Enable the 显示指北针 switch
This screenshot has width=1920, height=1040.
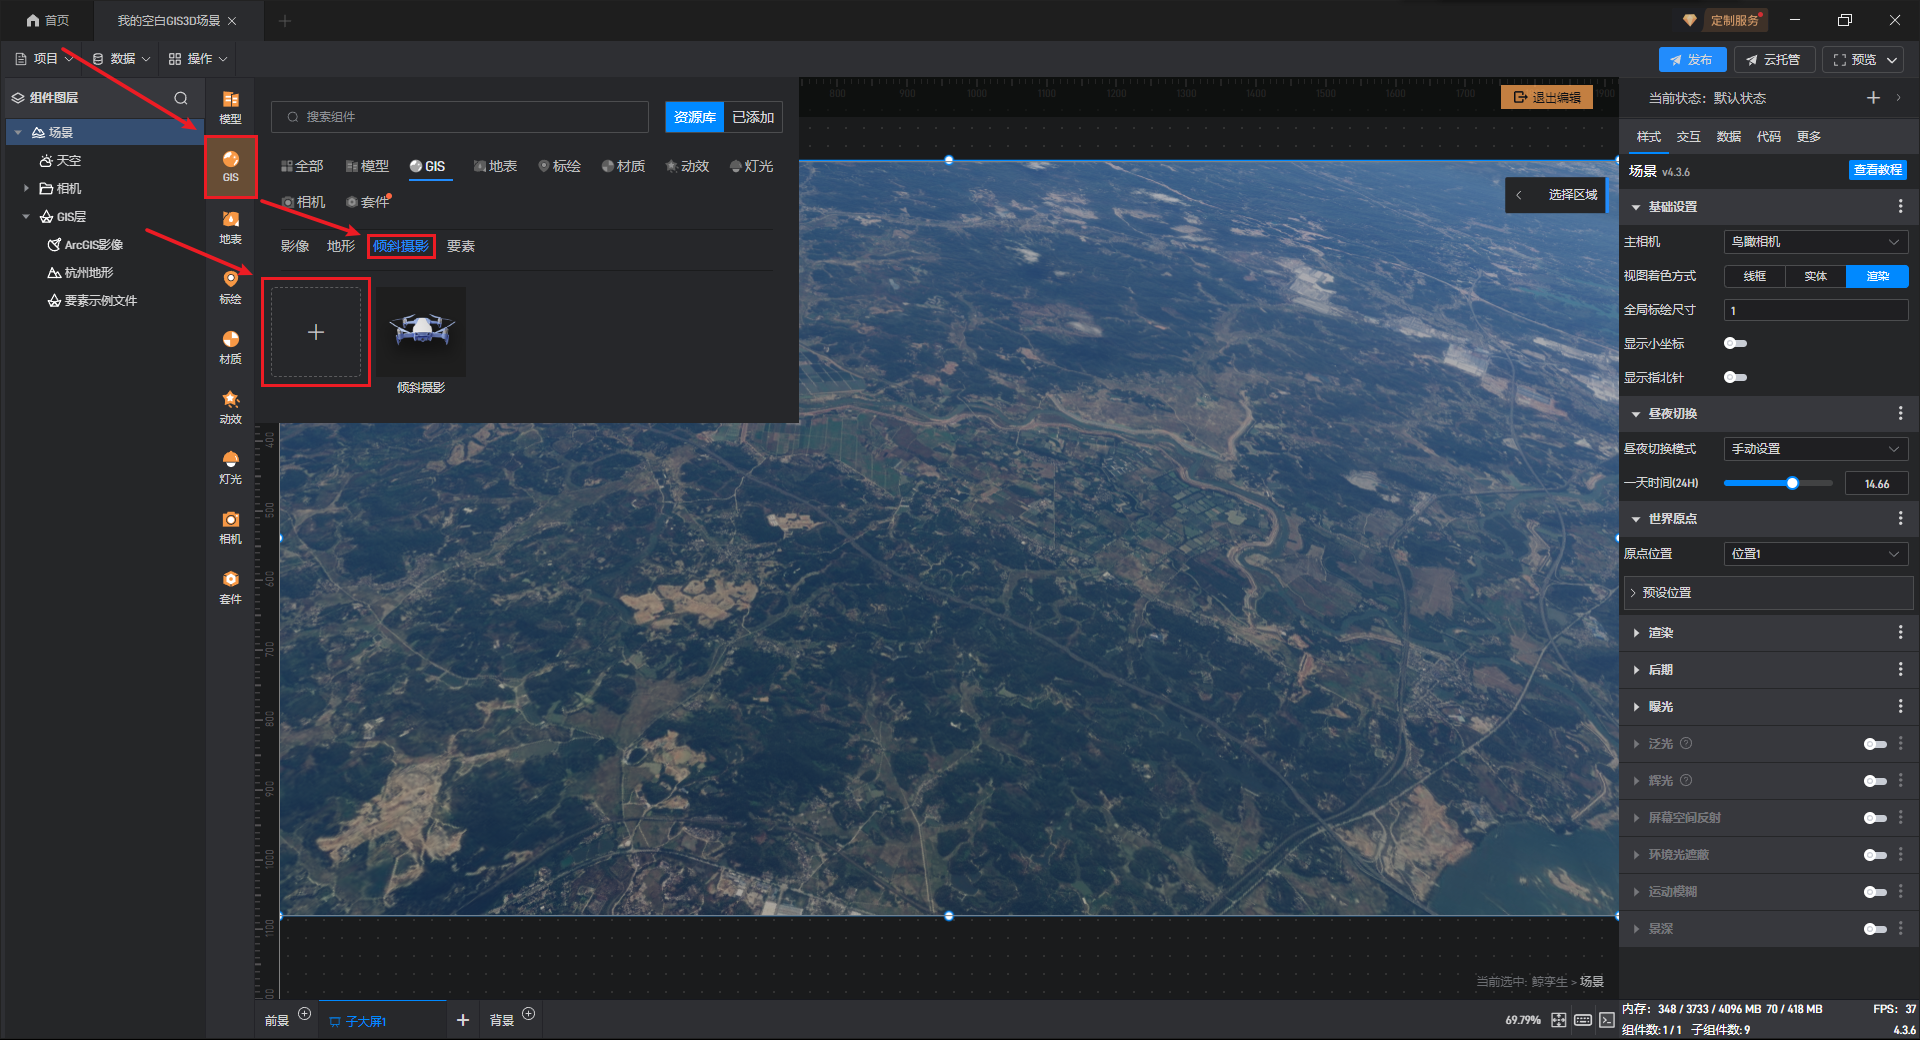[x=1735, y=377]
